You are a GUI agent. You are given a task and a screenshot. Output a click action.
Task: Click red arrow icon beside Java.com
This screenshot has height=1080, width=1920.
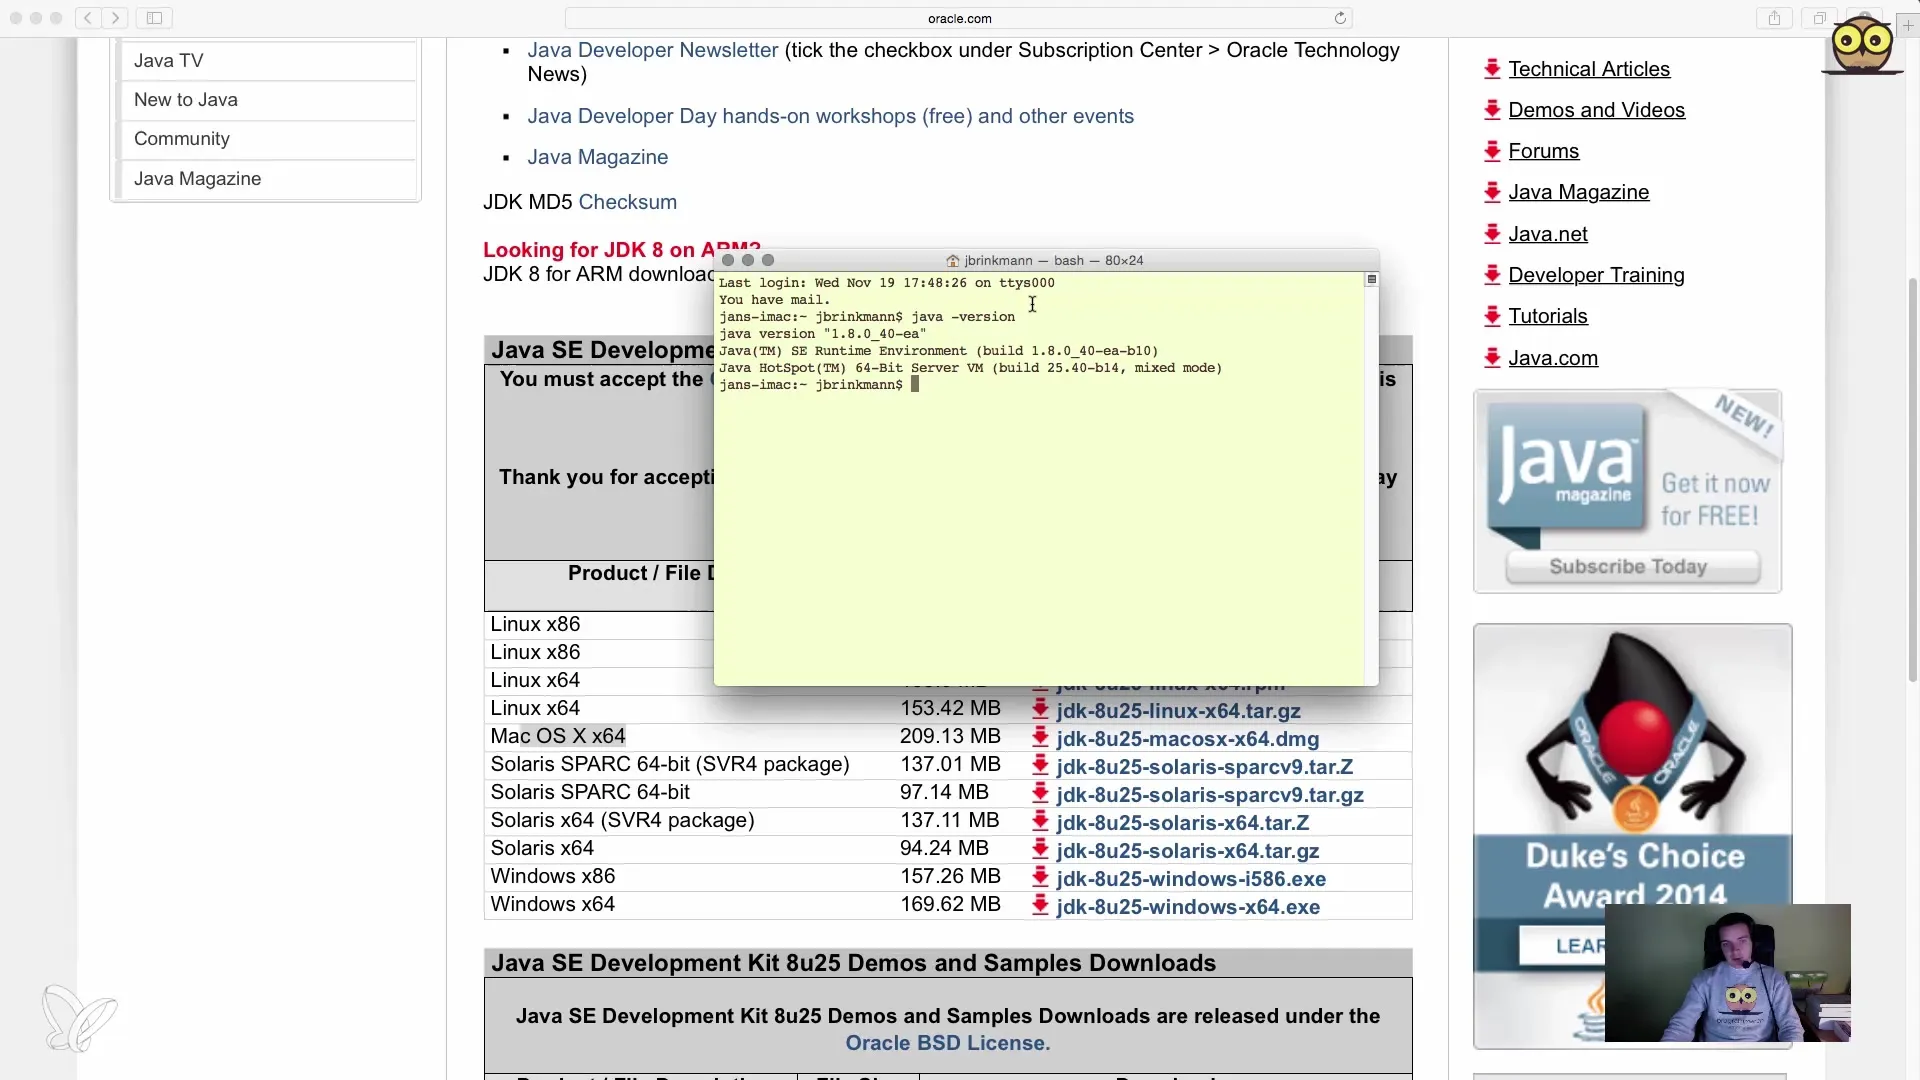pyautogui.click(x=1492, y=357)
